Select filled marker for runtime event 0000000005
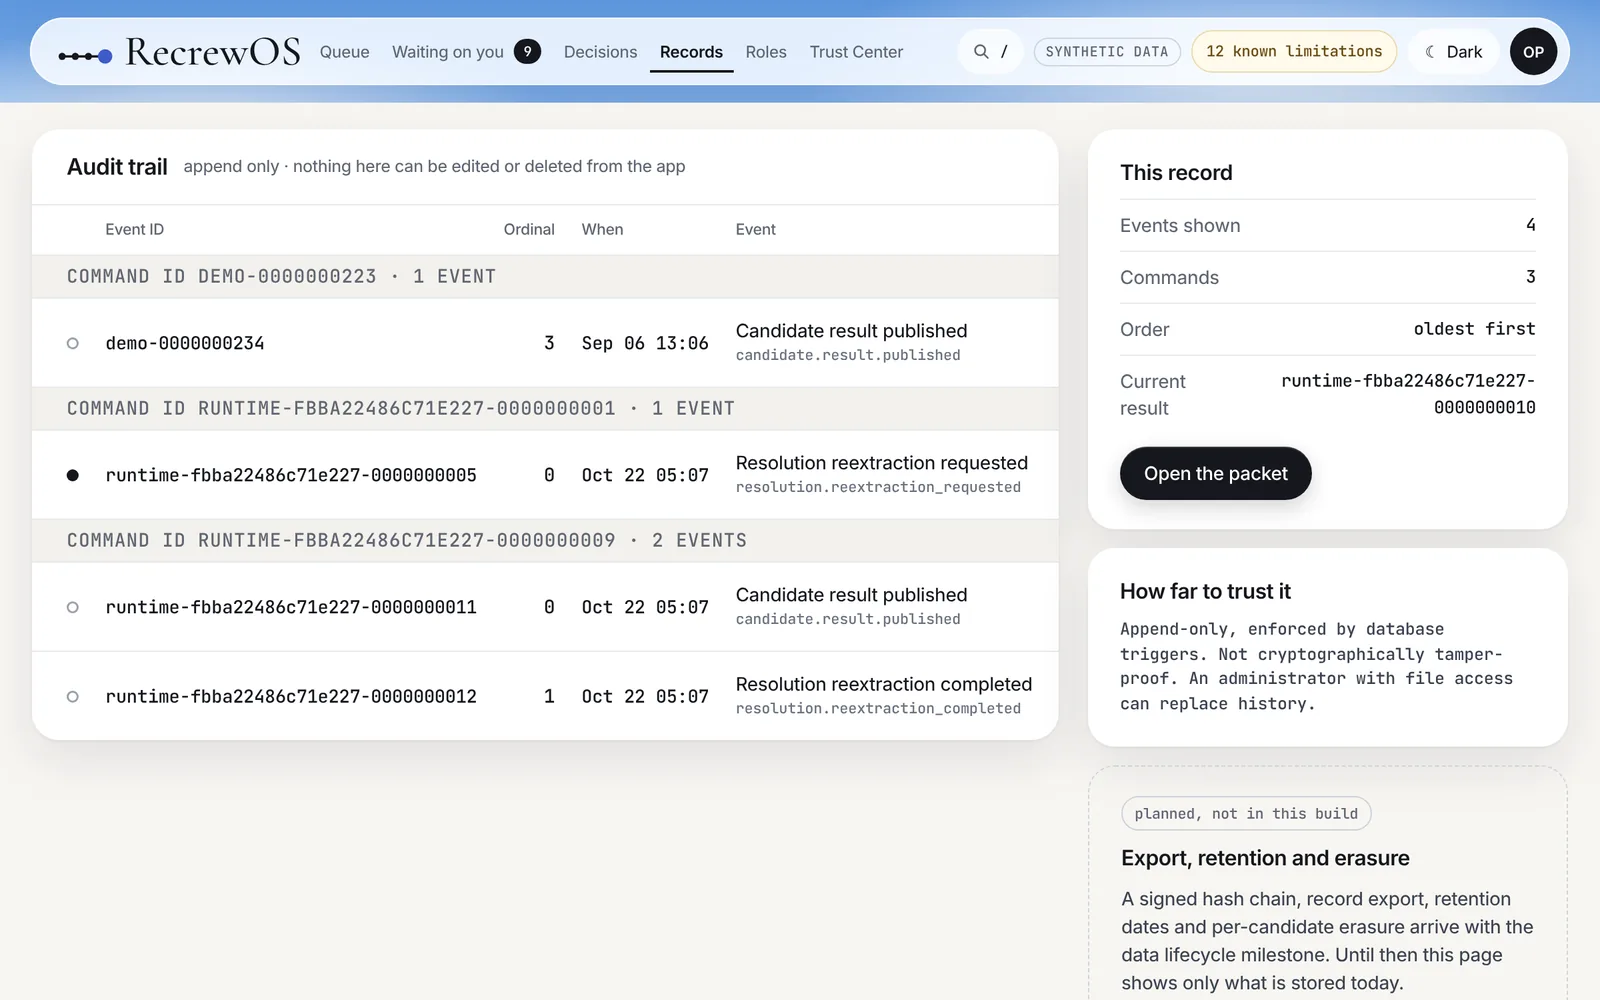 72,475
